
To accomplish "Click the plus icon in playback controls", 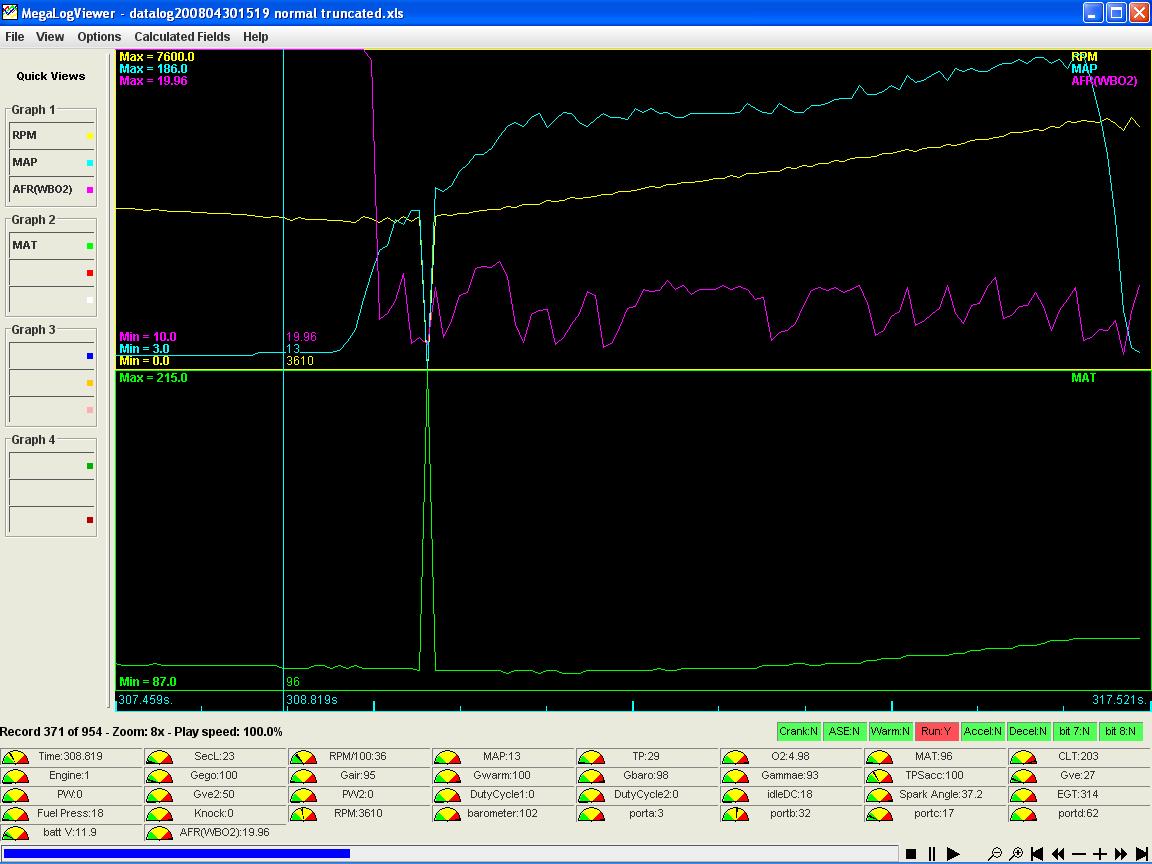I will coord(1100,854).
